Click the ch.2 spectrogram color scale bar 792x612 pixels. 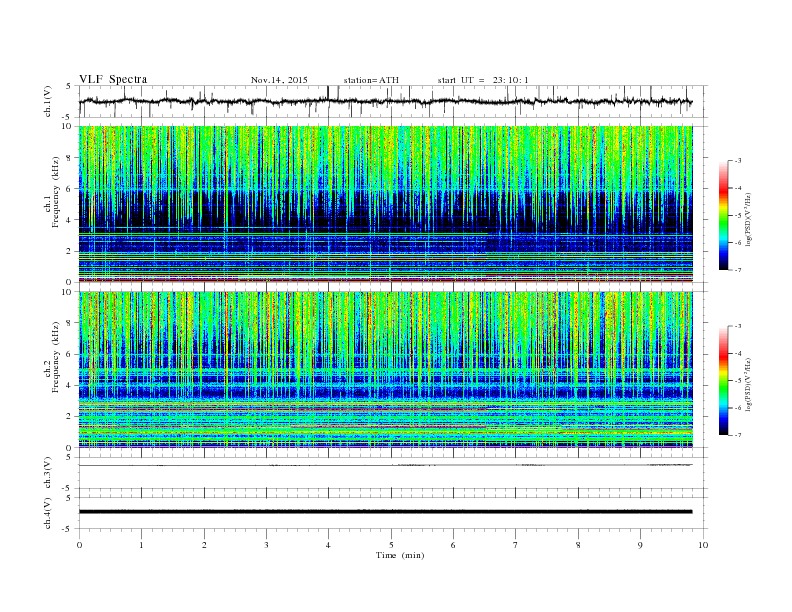pos(724,381)
